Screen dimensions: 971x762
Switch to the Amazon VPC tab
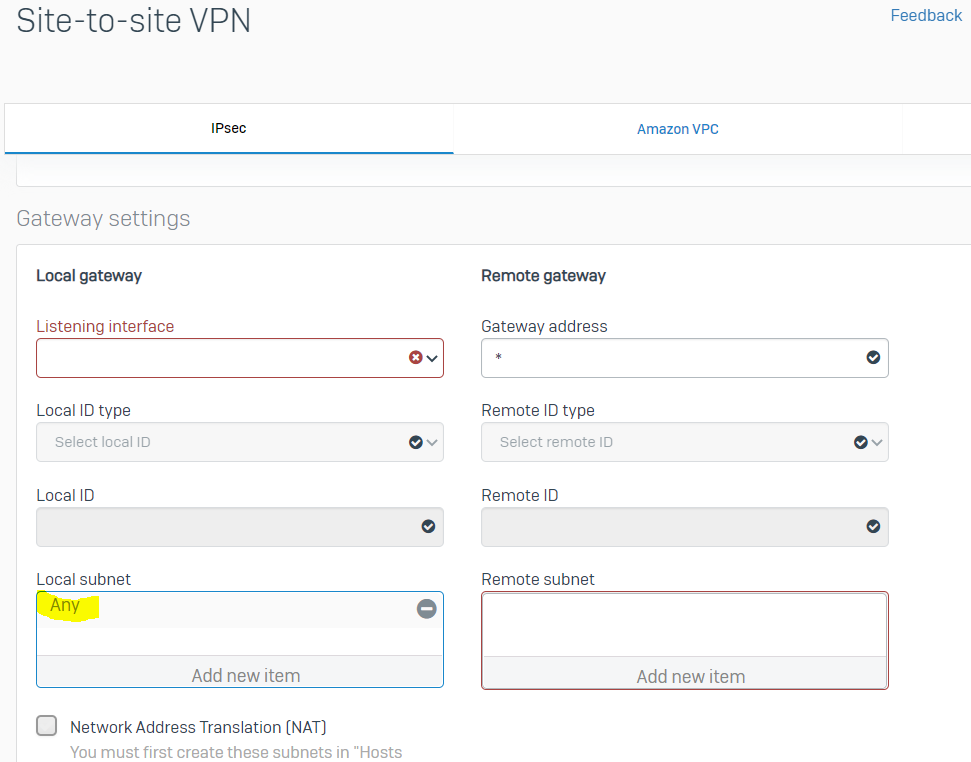tap(677, 129)
